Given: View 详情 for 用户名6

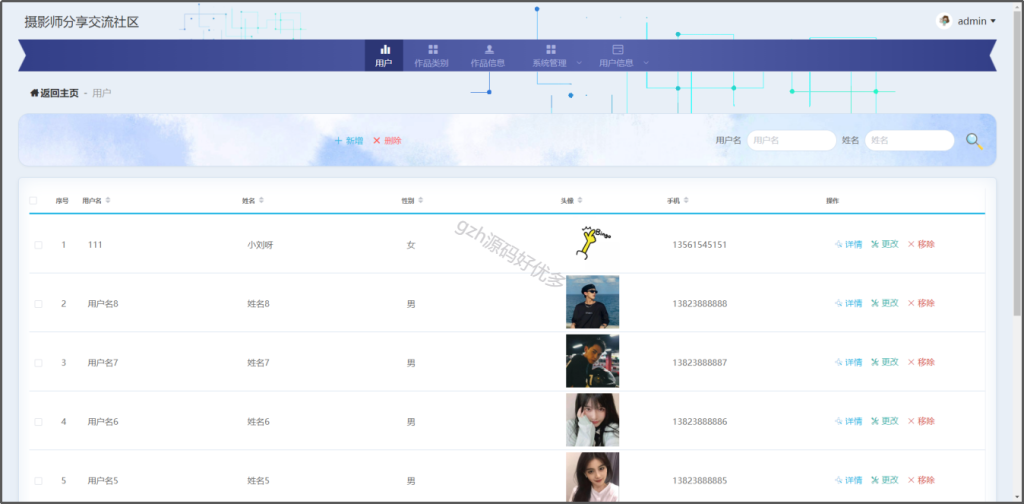Looking at the screenshot, I should coord(848,421).
